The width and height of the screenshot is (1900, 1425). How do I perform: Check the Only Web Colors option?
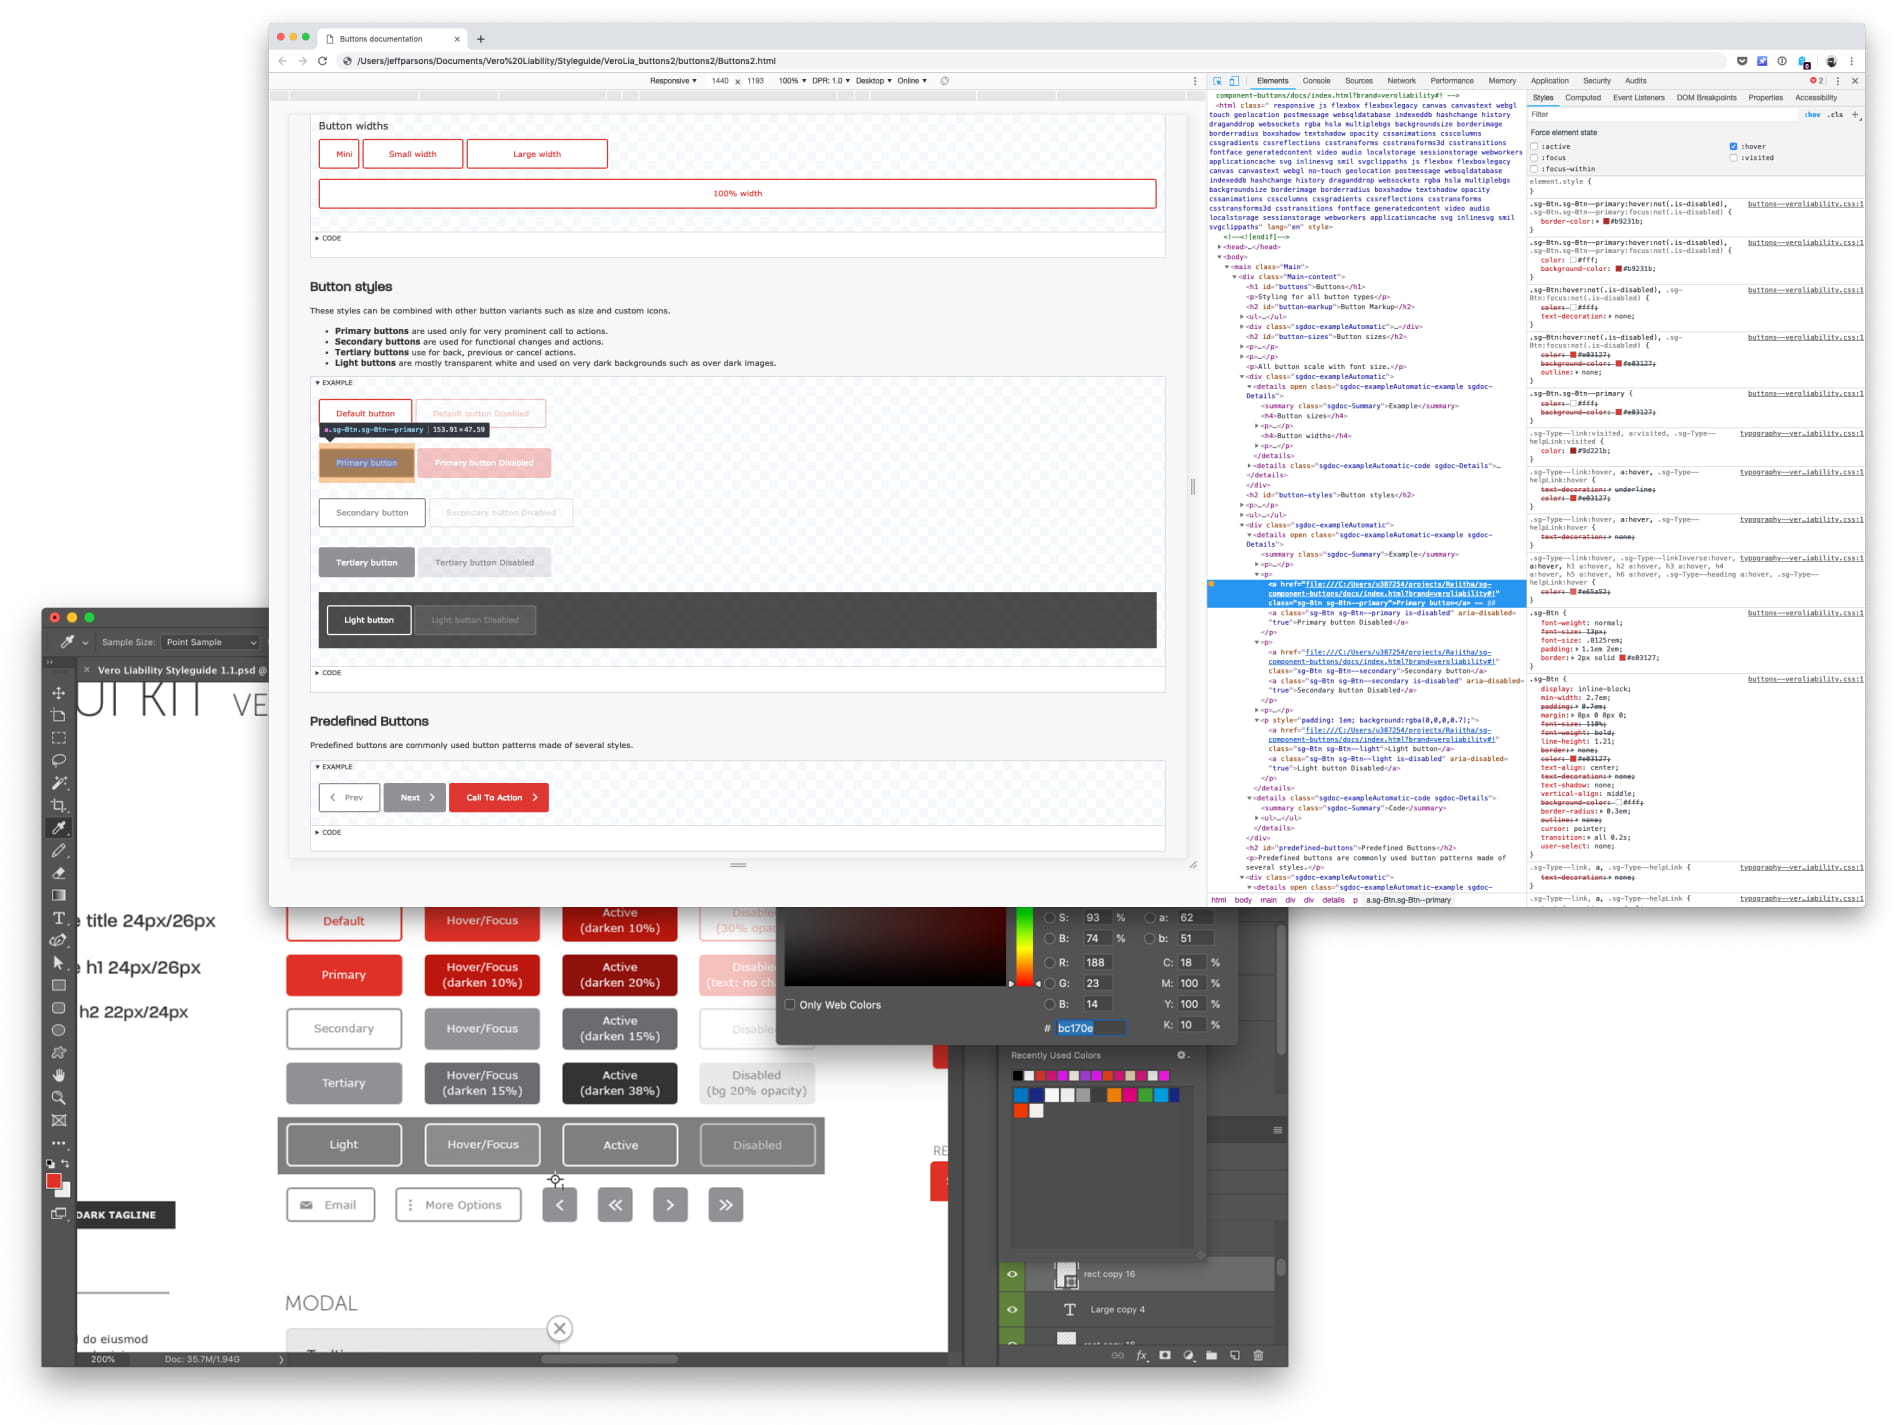click(790, 1004)
